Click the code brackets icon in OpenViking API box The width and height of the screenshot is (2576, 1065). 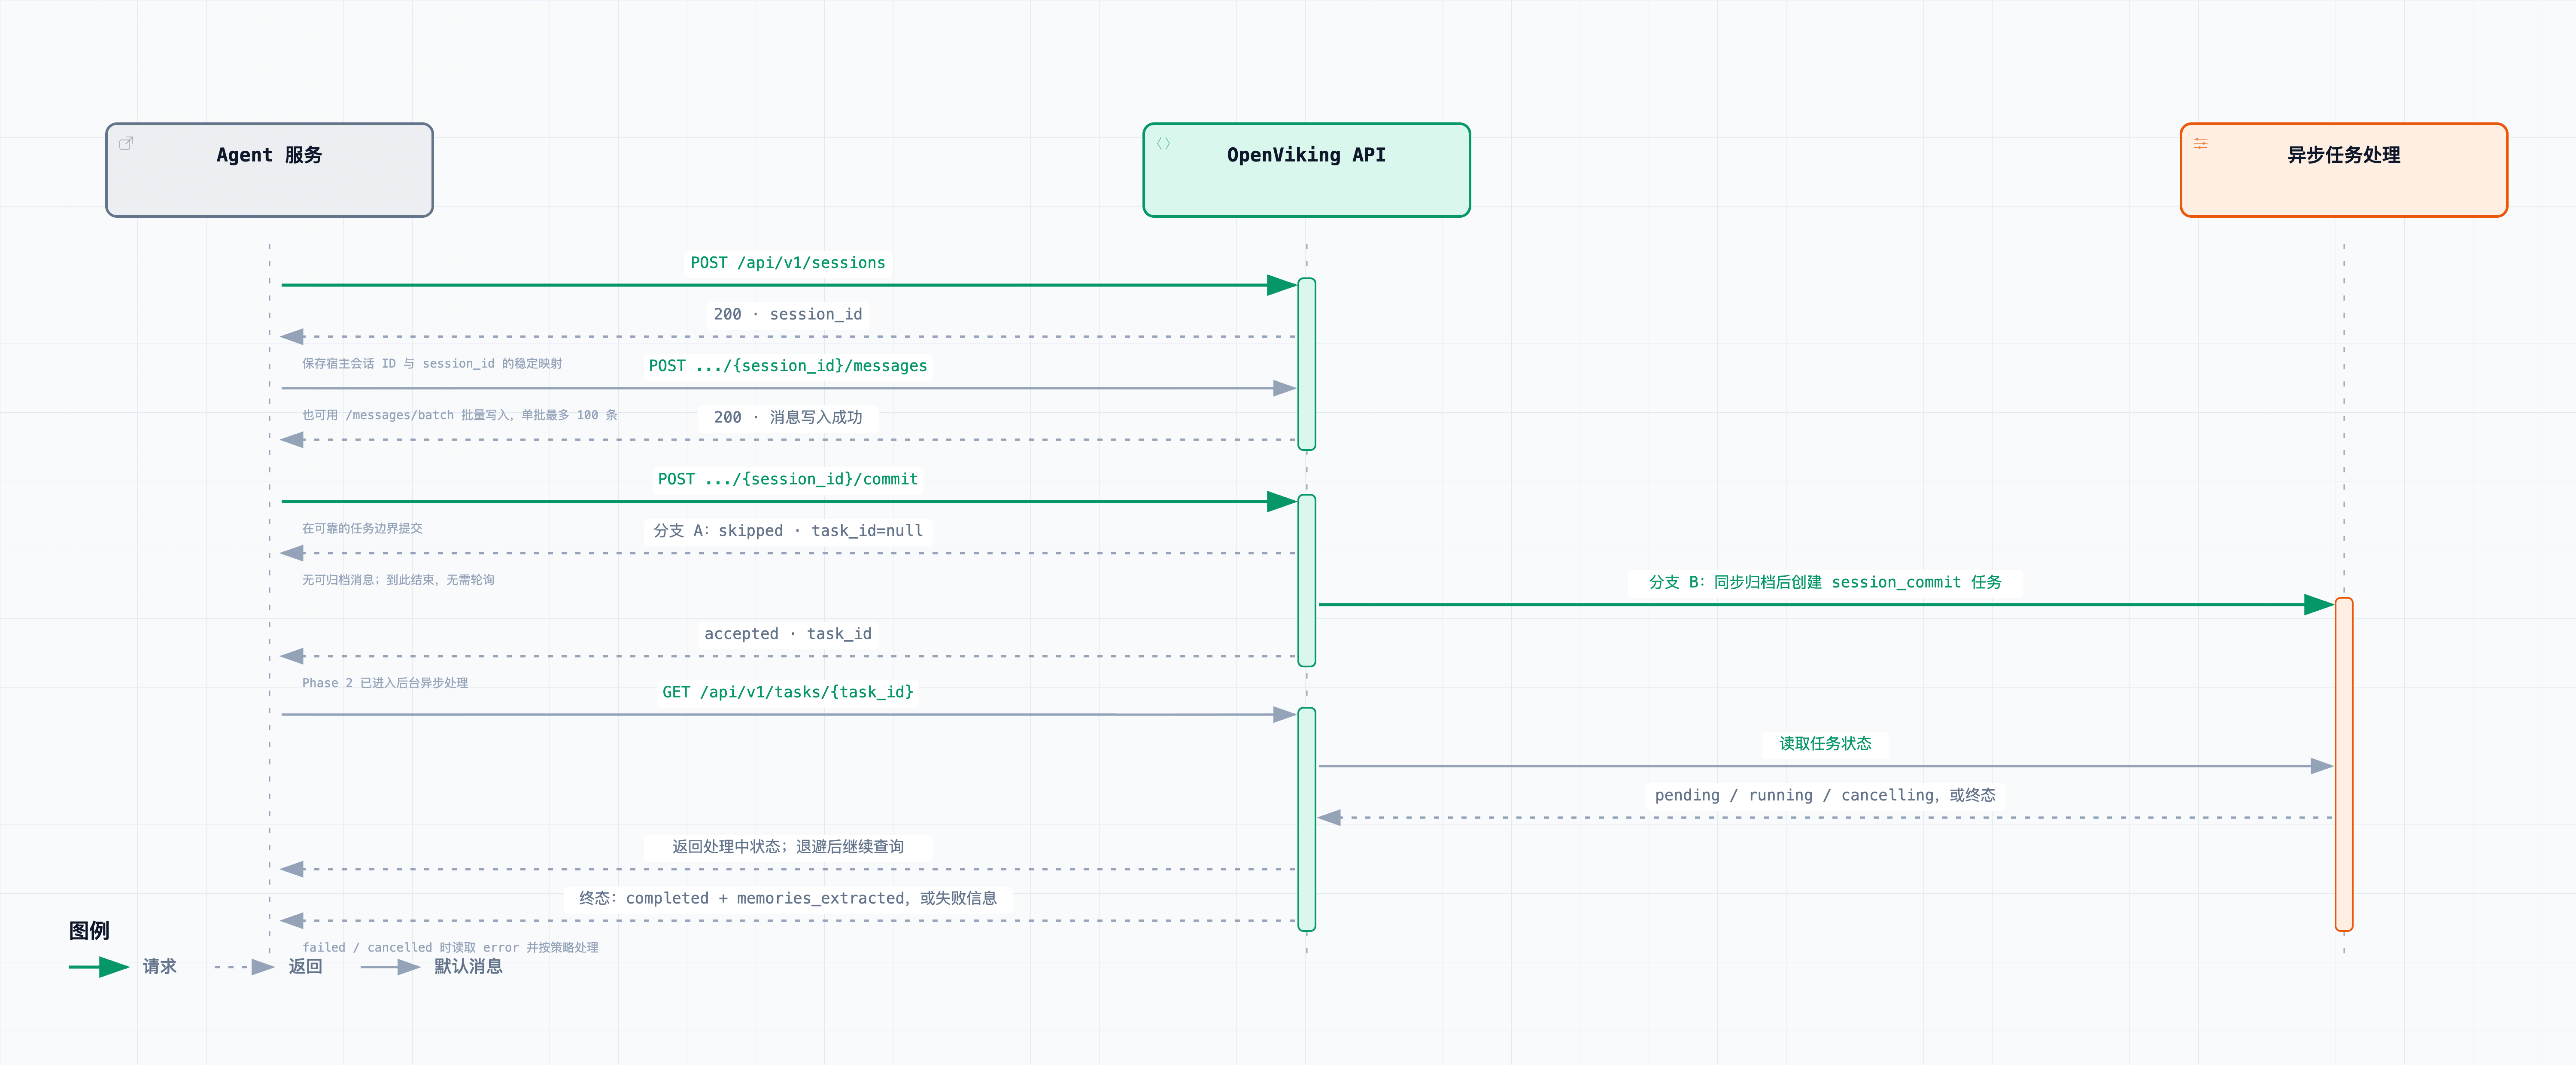tap(1163, 143)
